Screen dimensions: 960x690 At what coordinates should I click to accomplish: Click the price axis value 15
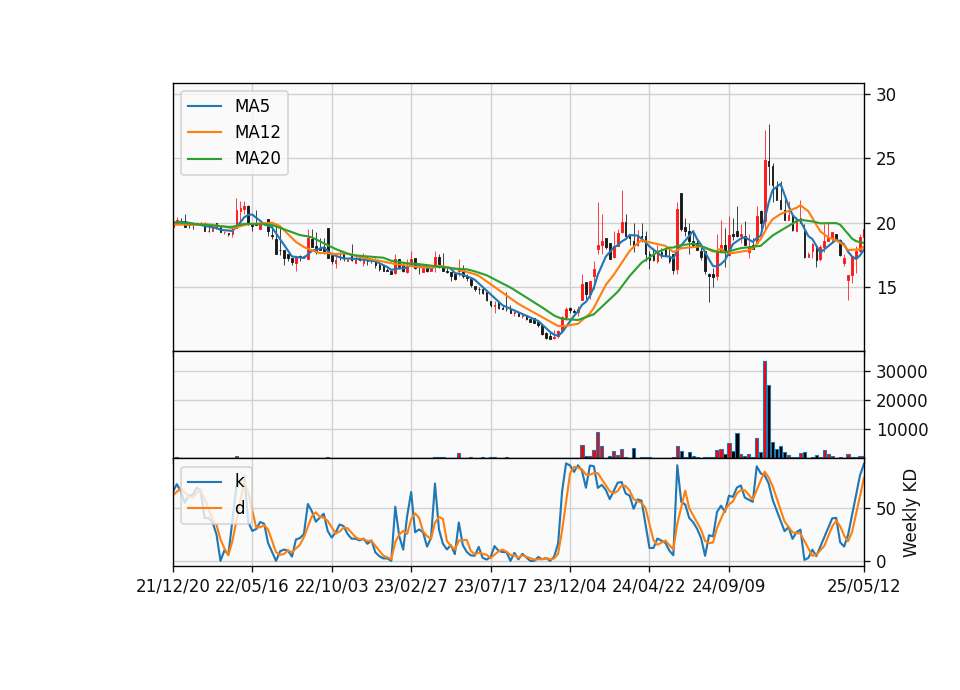886,288
